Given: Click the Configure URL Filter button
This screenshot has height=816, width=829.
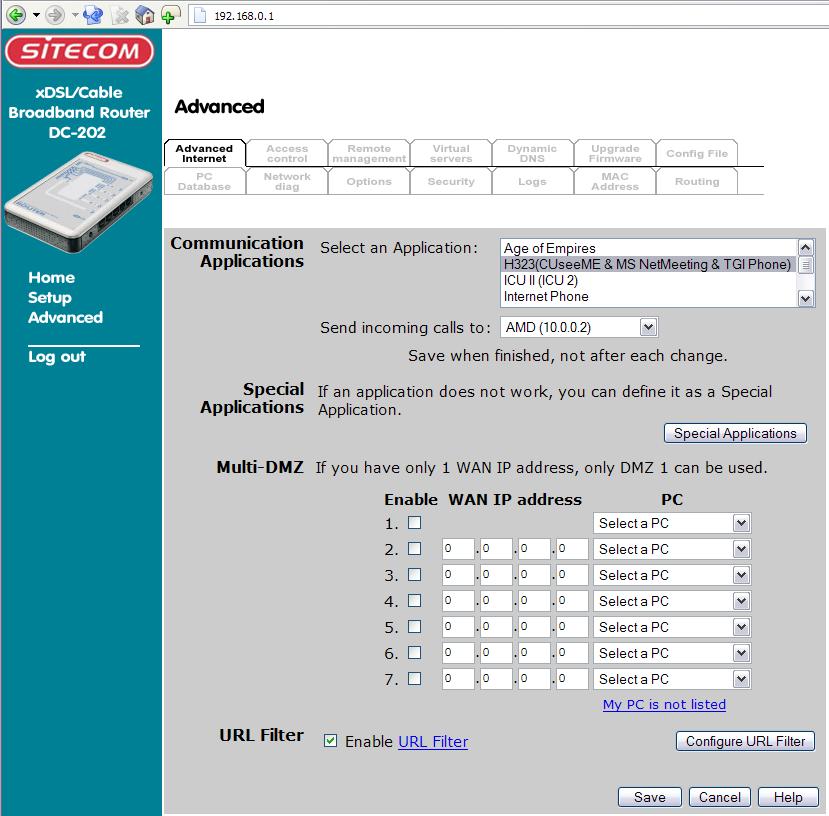Looking at the screenshot, I should coord(745,741).
